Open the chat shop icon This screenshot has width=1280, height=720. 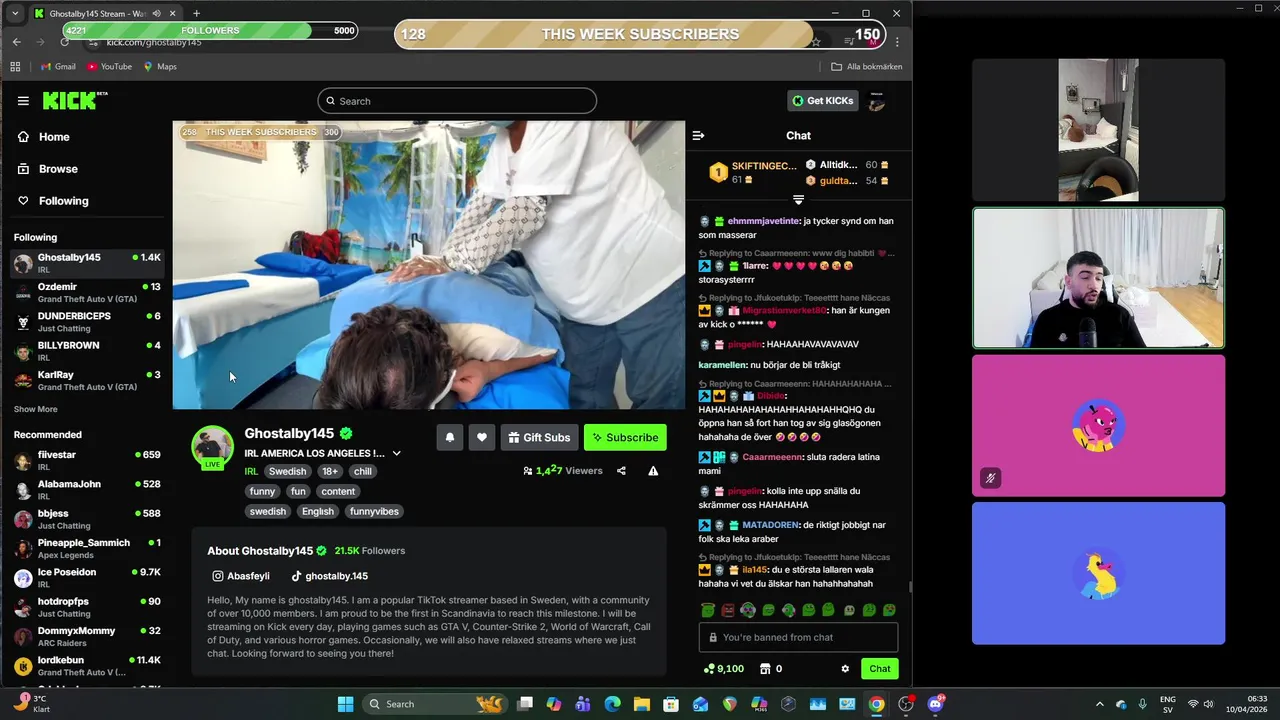(x=766, y=668)
